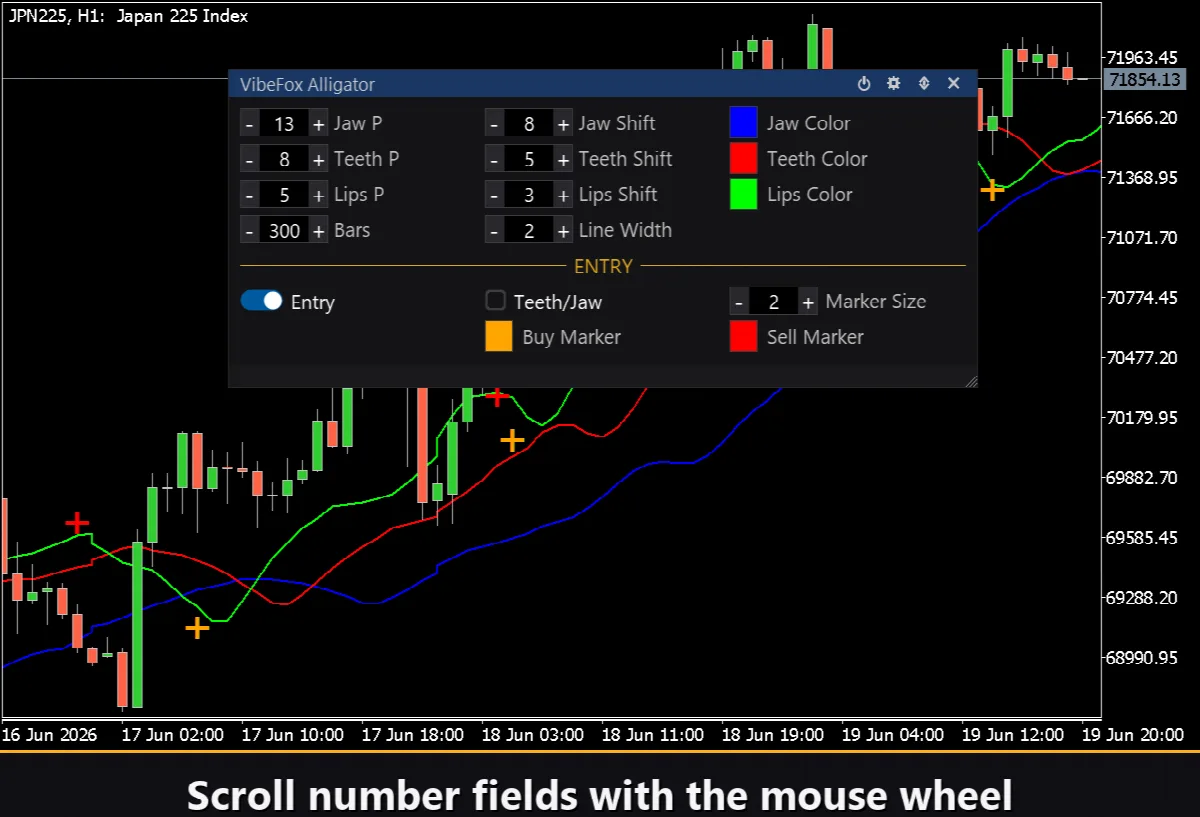
Task: Decrease Marker Size value
Action: point(739,301)
